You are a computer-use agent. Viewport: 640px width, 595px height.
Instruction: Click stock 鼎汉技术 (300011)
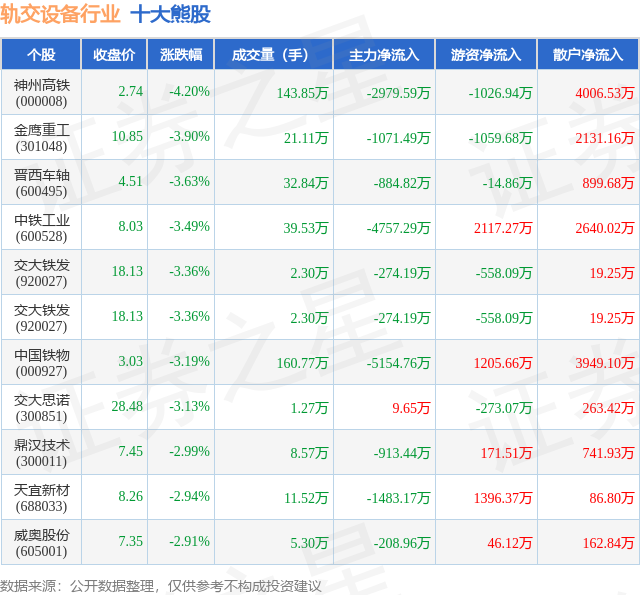click(x=42, y=453)
